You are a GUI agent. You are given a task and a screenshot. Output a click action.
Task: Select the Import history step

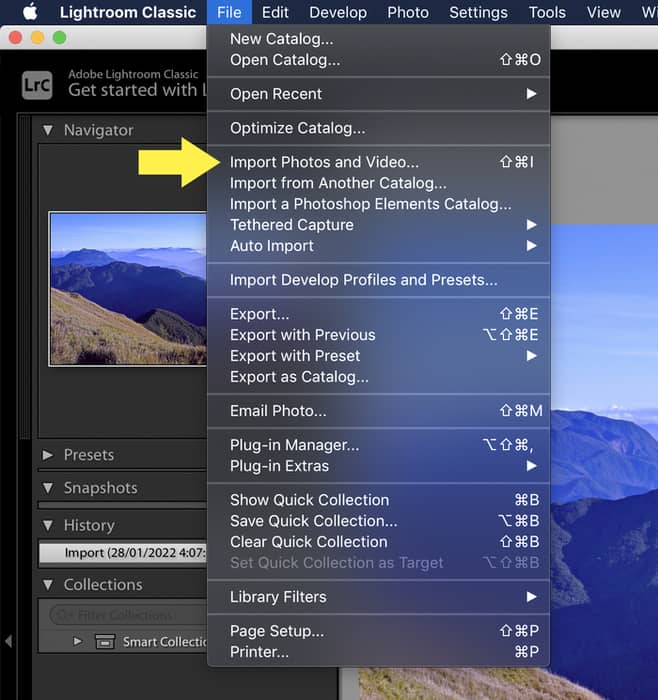pyautogui.click(x=123, y=553)
